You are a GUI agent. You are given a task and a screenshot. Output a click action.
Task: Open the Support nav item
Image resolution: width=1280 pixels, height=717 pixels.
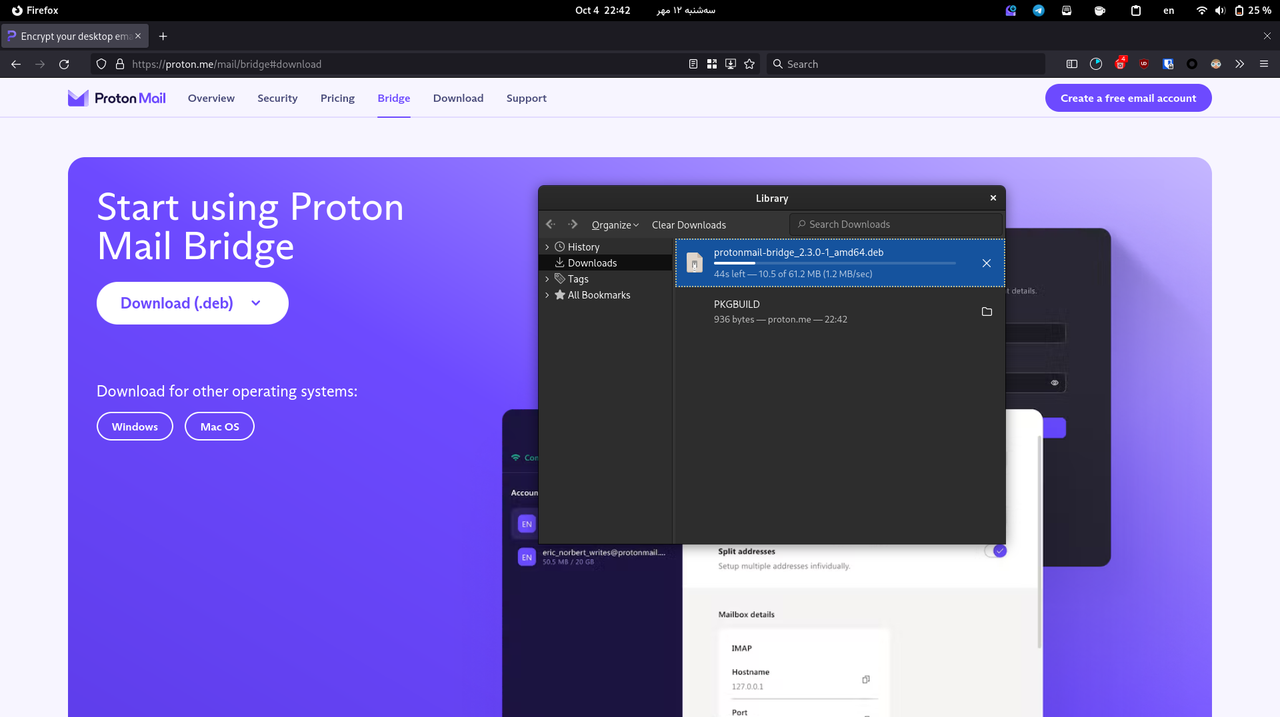coord(526,98)
